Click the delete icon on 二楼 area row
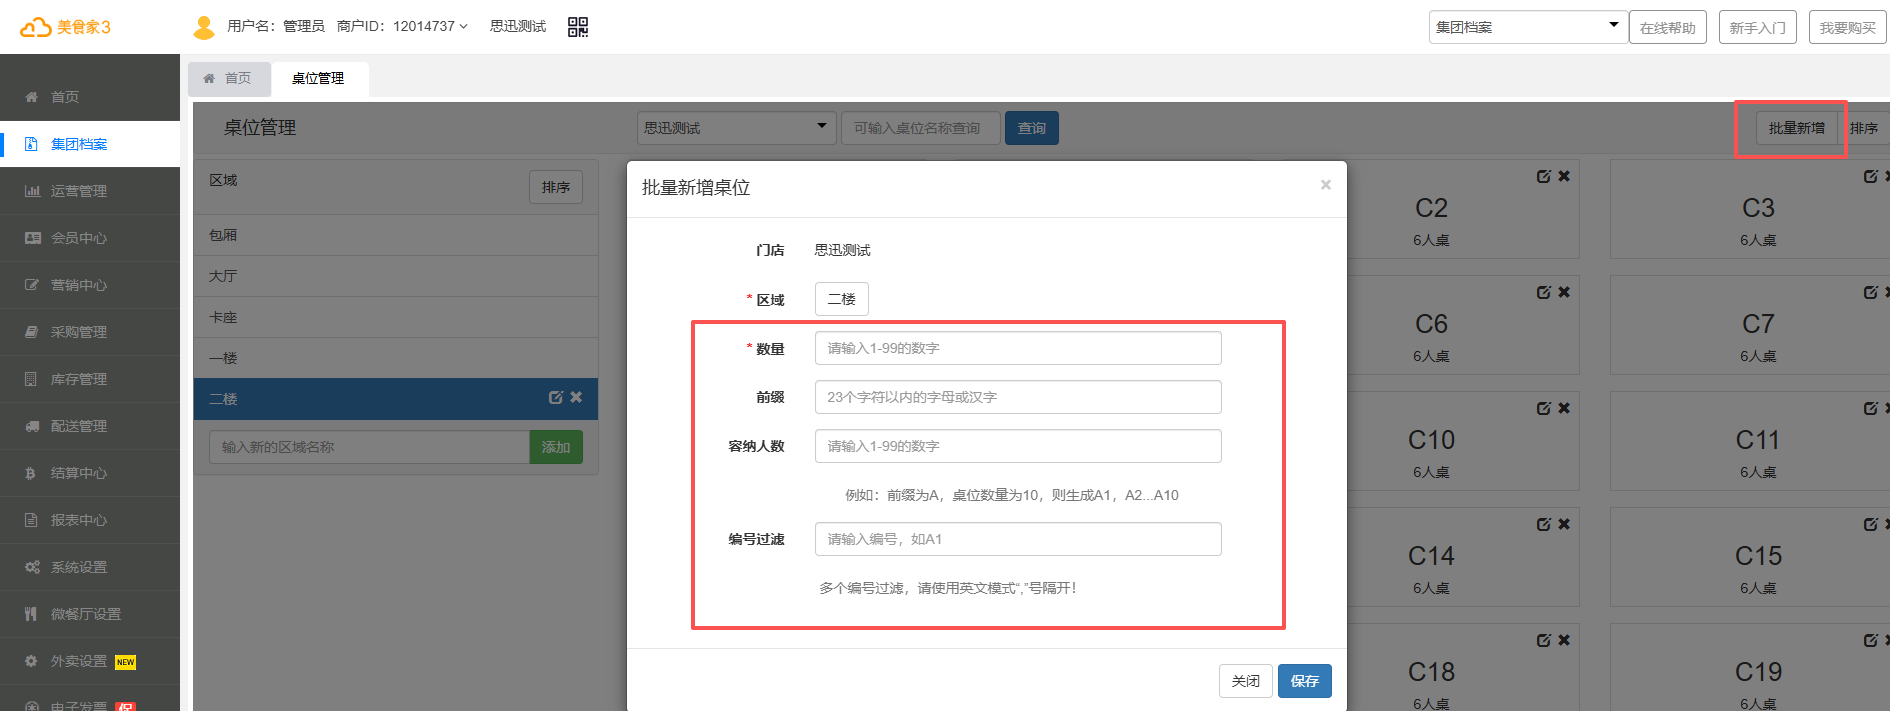The image size is (1890, 711). pos(576,397)
